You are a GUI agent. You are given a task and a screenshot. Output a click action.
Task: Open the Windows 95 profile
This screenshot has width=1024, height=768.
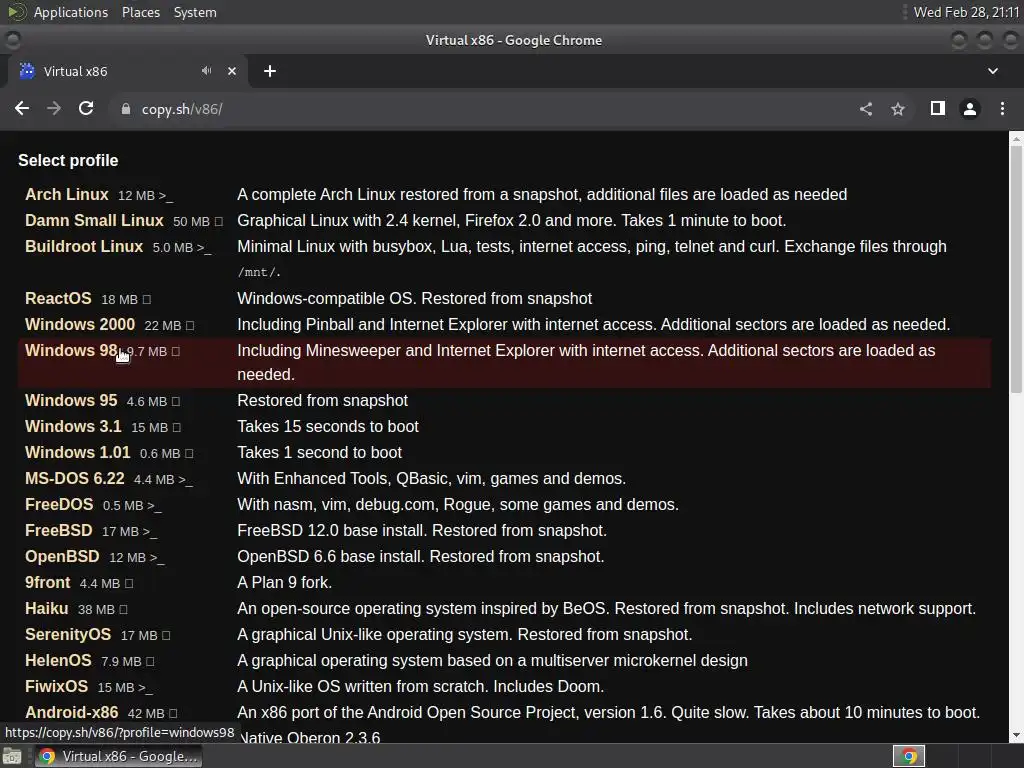click(x=71, y=400)
